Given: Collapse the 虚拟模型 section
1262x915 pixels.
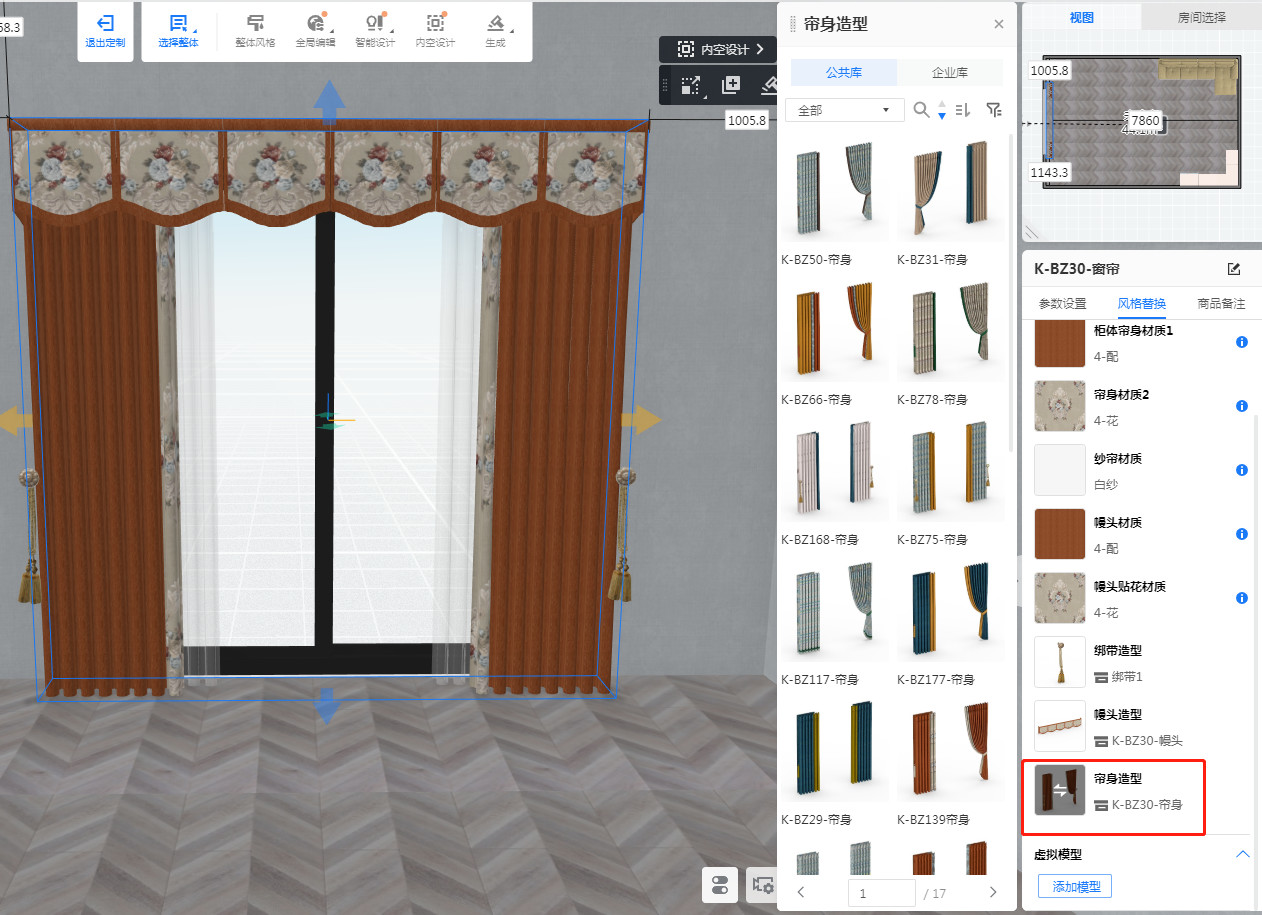Looking at the screenshot, I should click(1243, 854).
